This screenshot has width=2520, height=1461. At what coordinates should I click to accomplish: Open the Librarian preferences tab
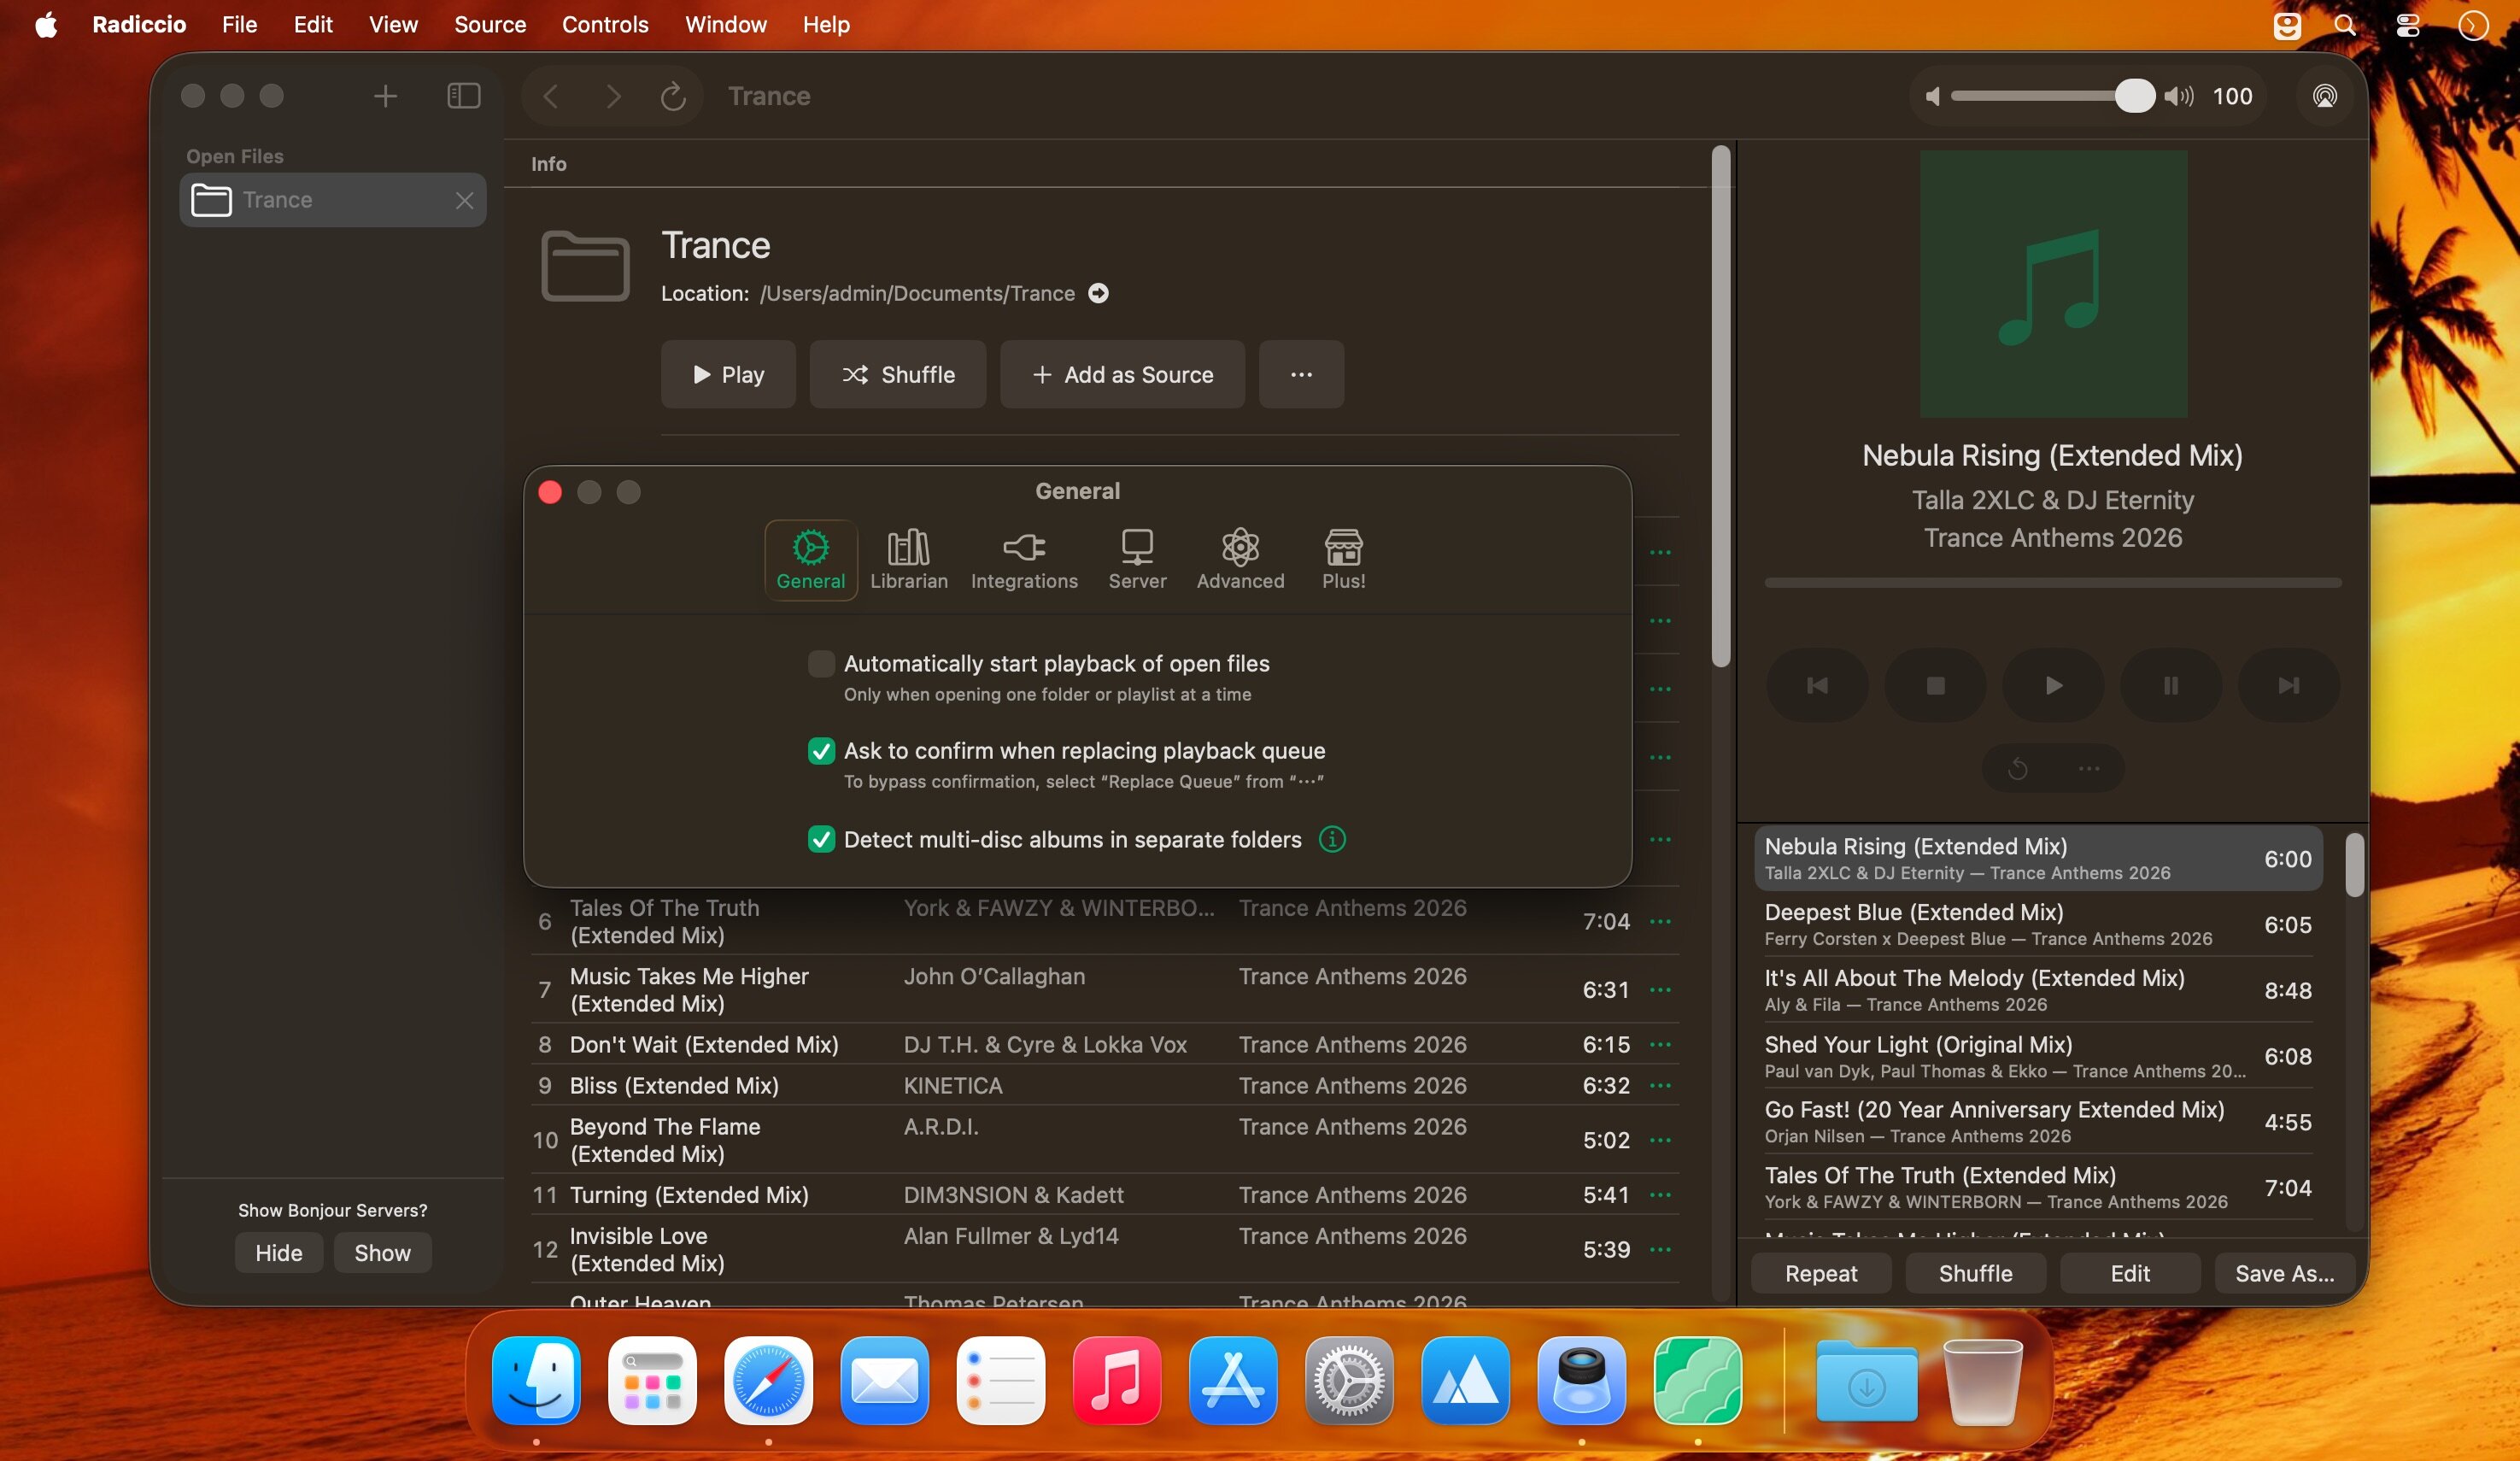(908, 559)
